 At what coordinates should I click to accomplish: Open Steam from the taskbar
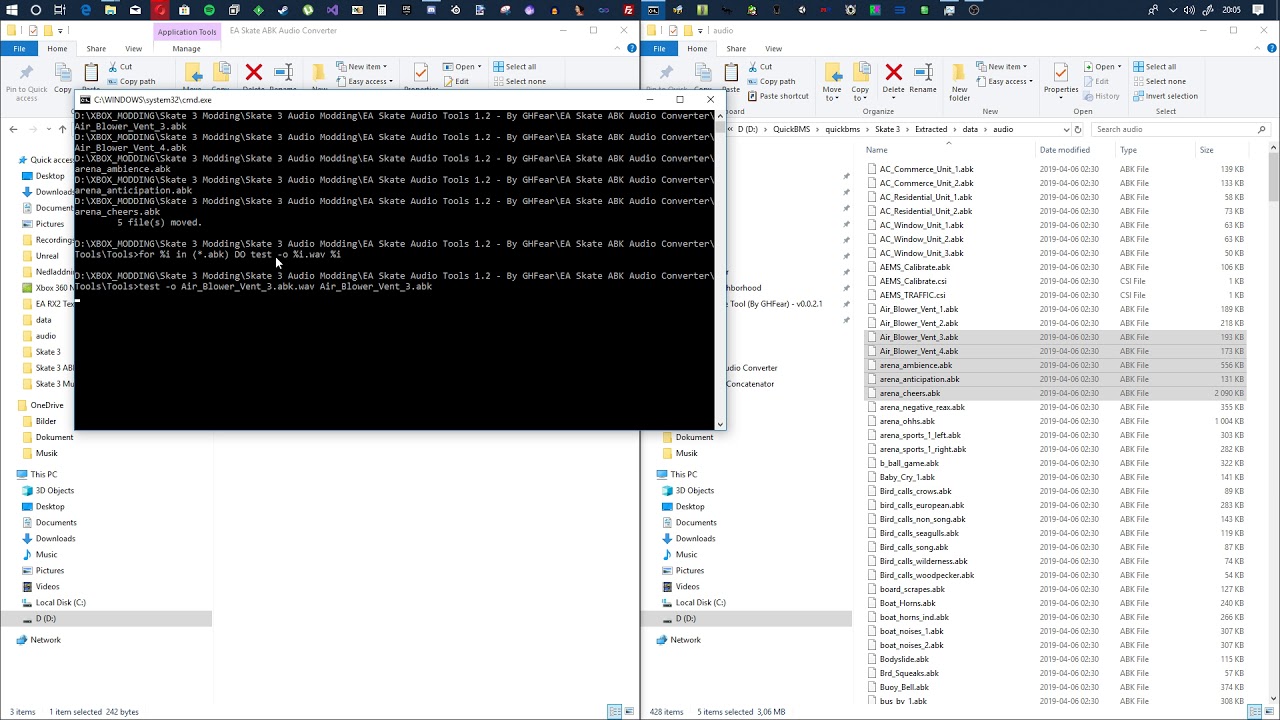point(283,10)
